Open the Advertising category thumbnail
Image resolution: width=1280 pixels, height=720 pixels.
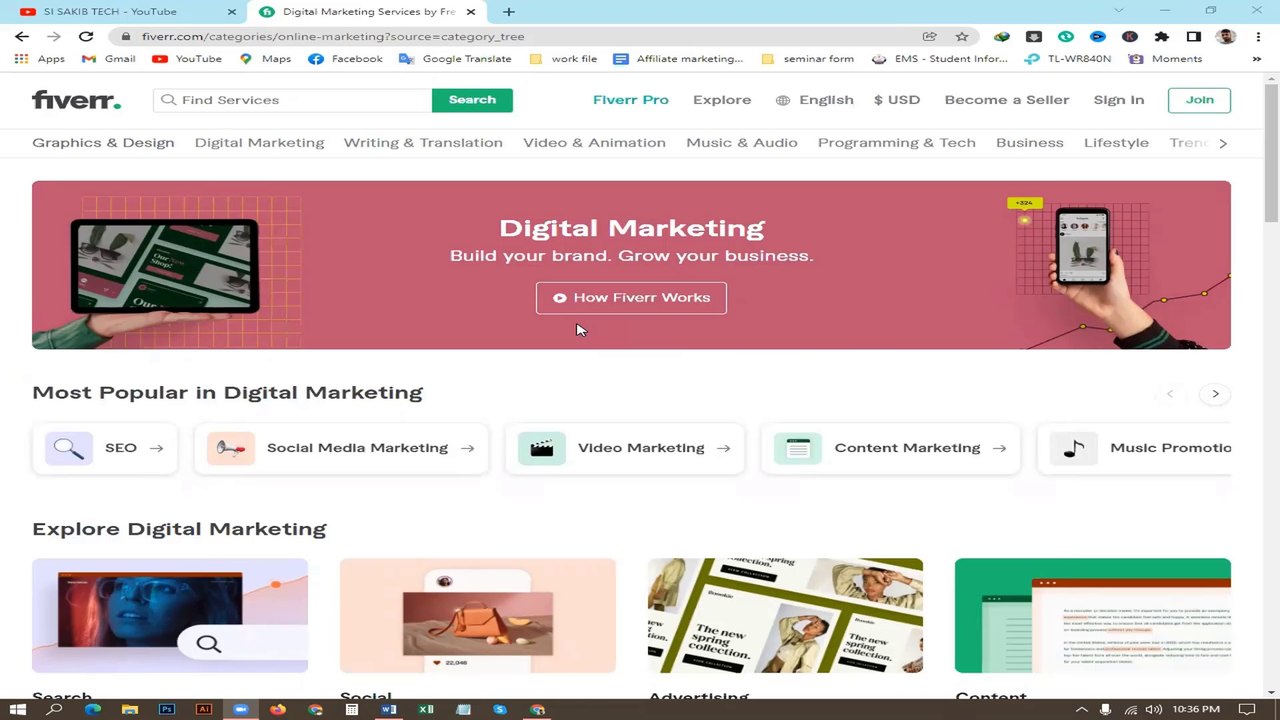(x=785, y=616)
